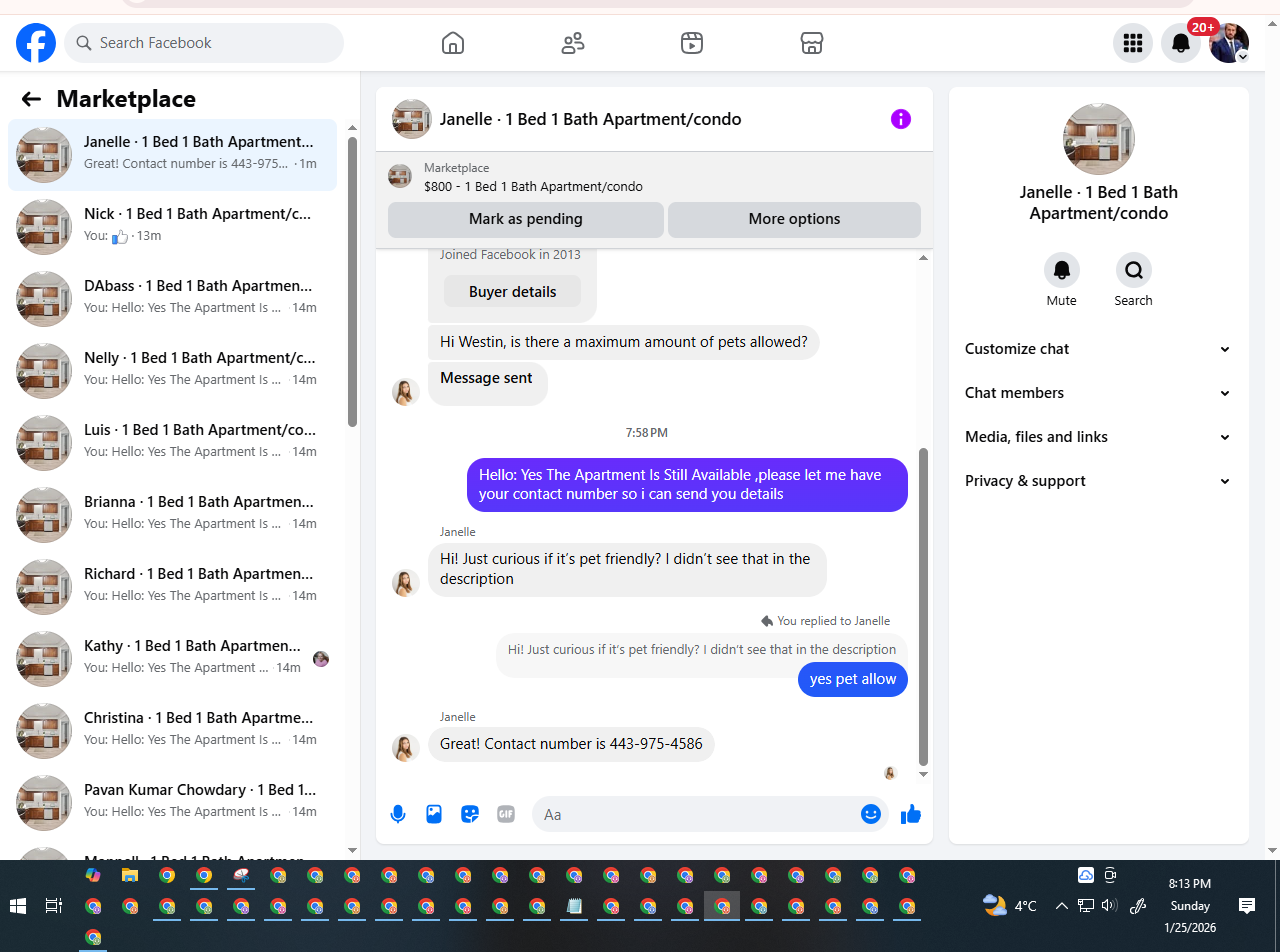Viewport: 1280px width, 952px height.
Task: Click the More options button
Action: pos(794,219)
